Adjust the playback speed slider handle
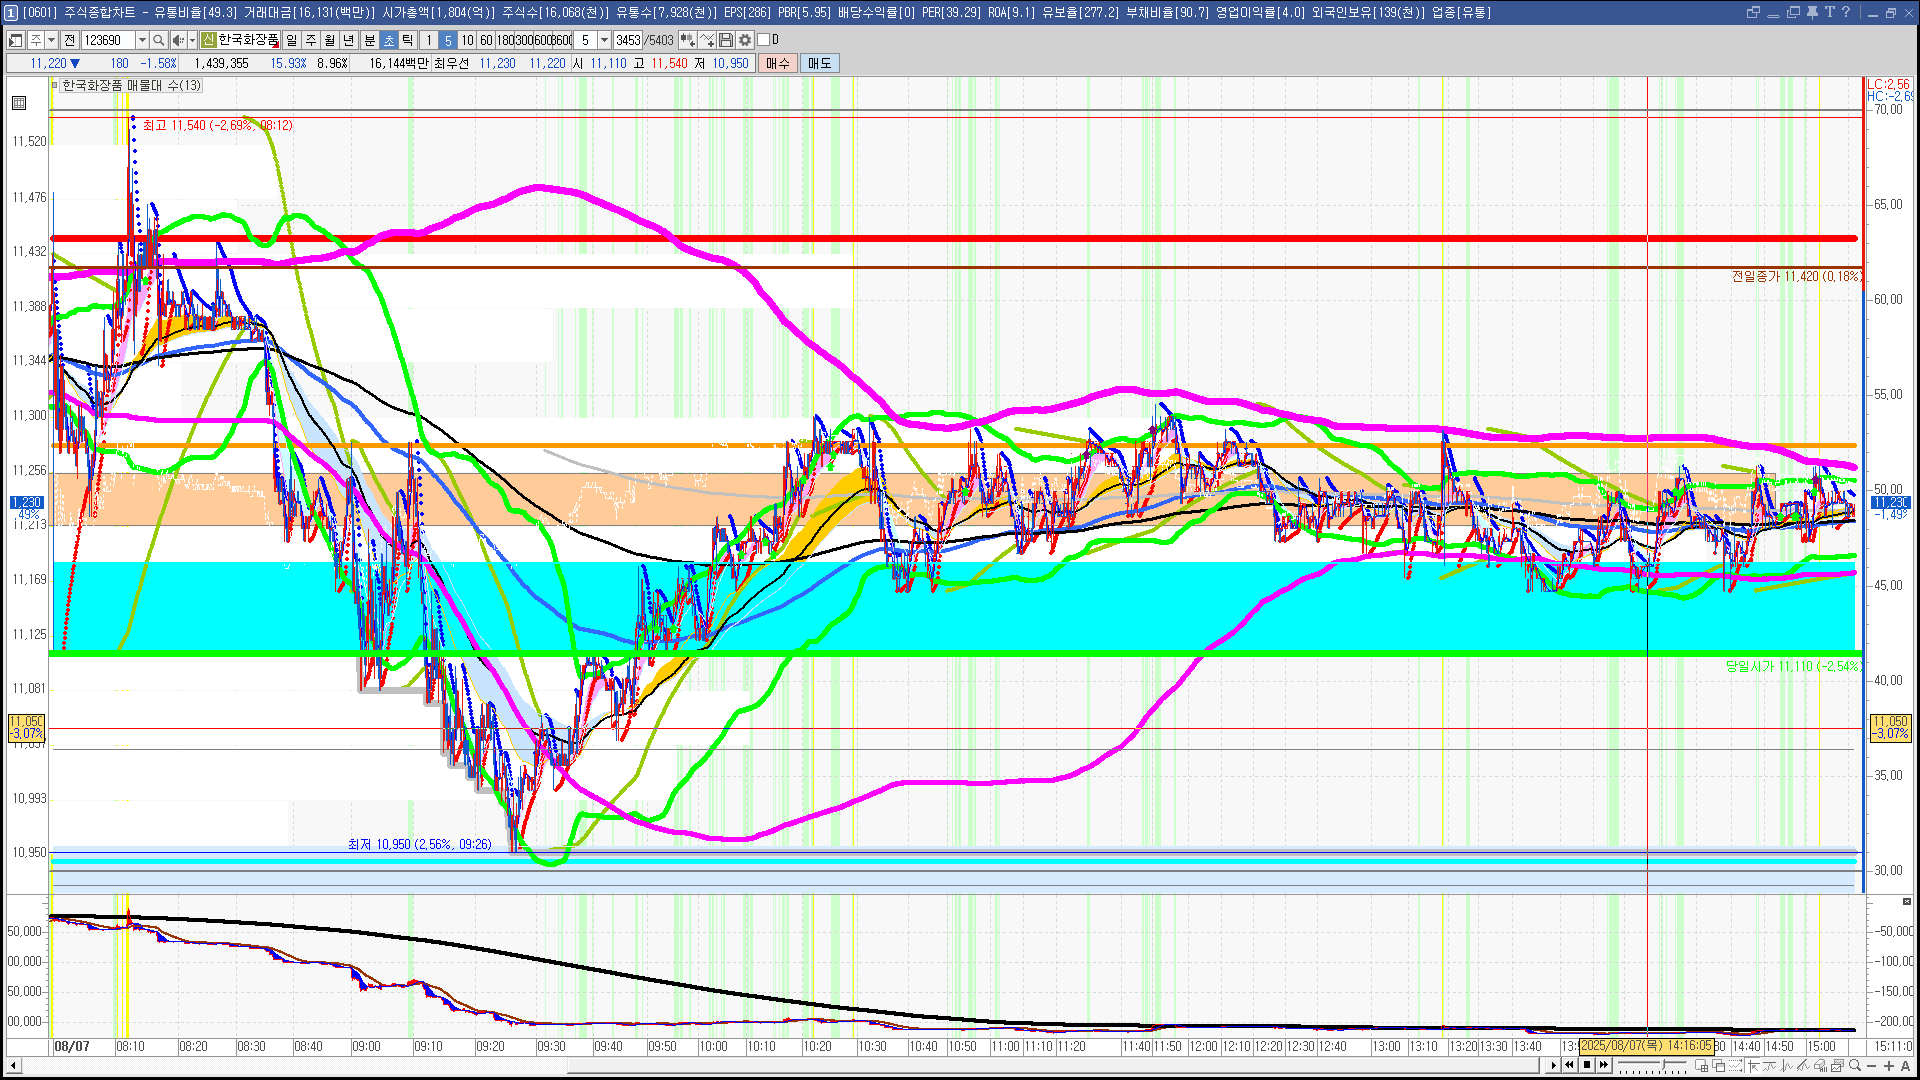Screen dimensions: 1920x1080 (x=1663, y=1064)
